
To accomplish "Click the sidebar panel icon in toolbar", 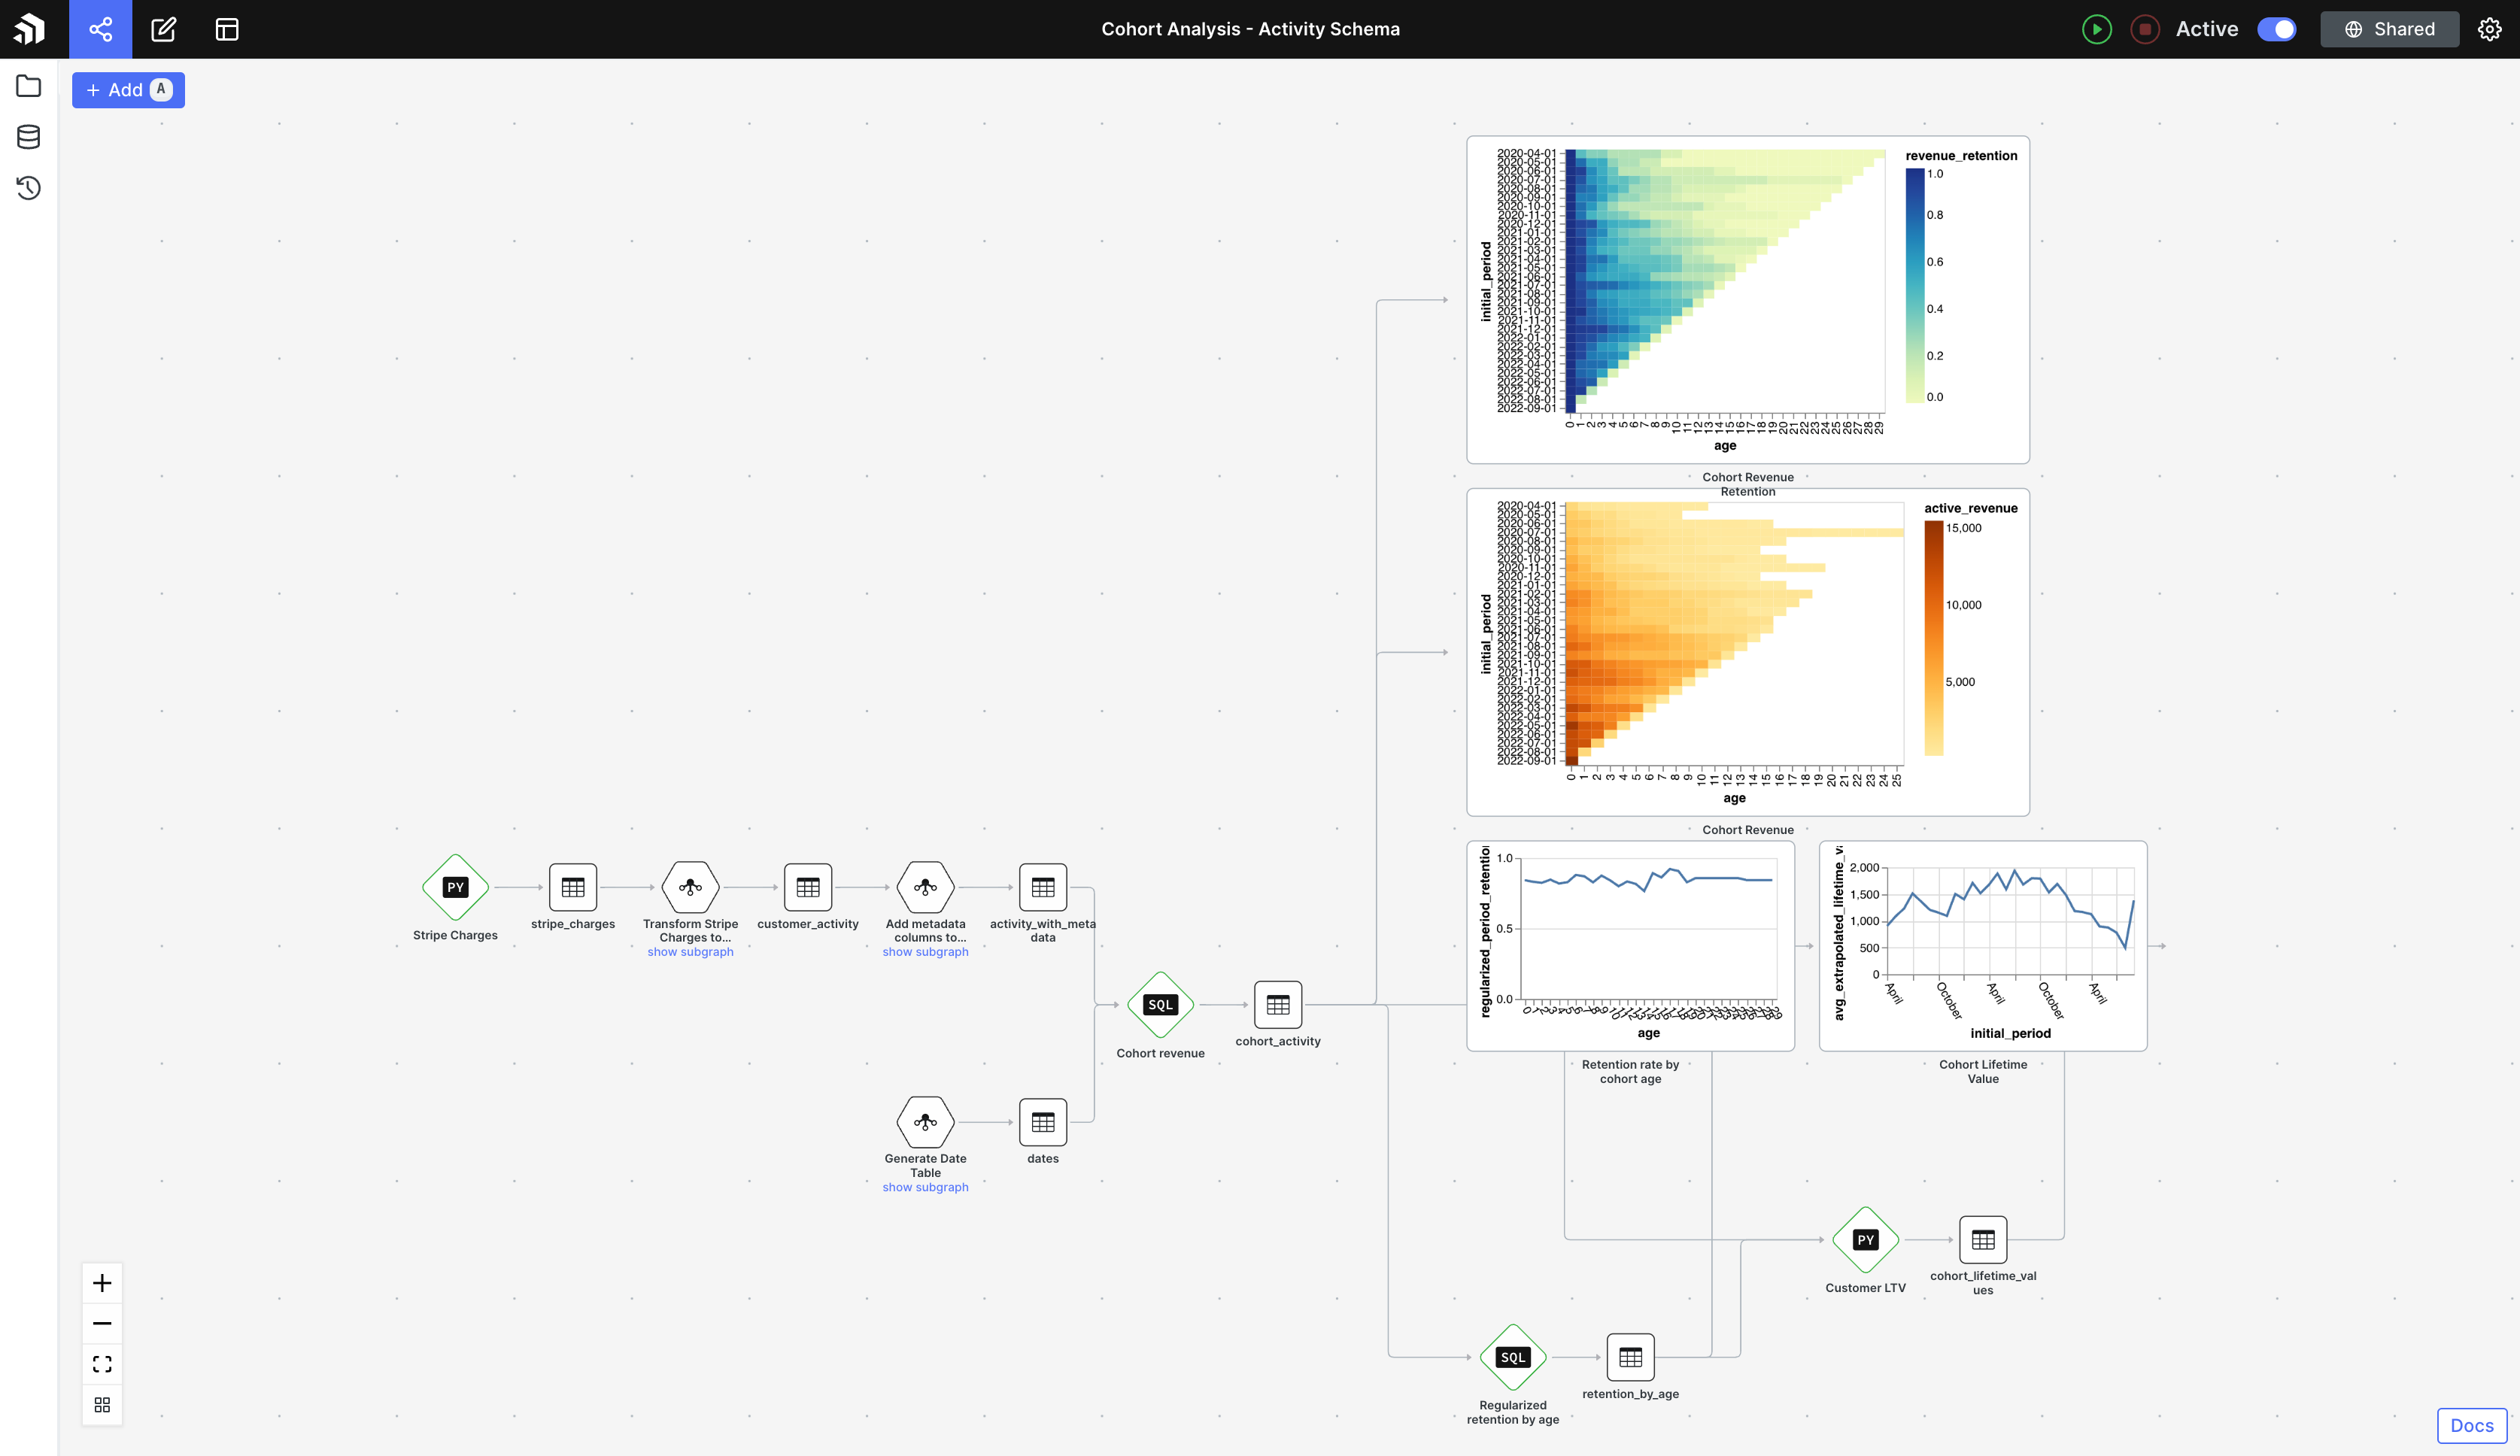I will 226,29.
